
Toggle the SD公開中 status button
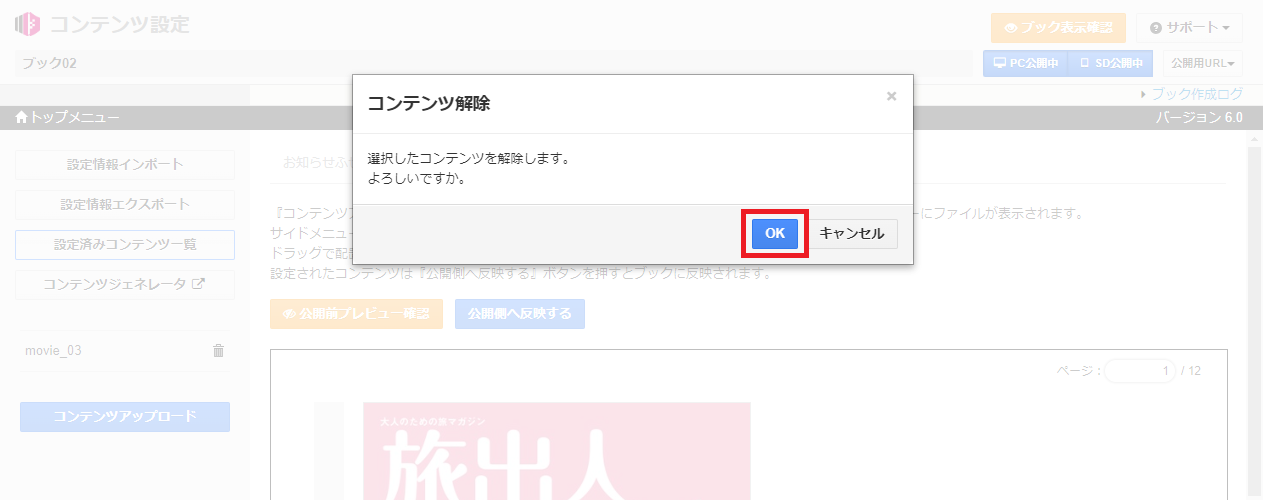tap(1110, 63)
